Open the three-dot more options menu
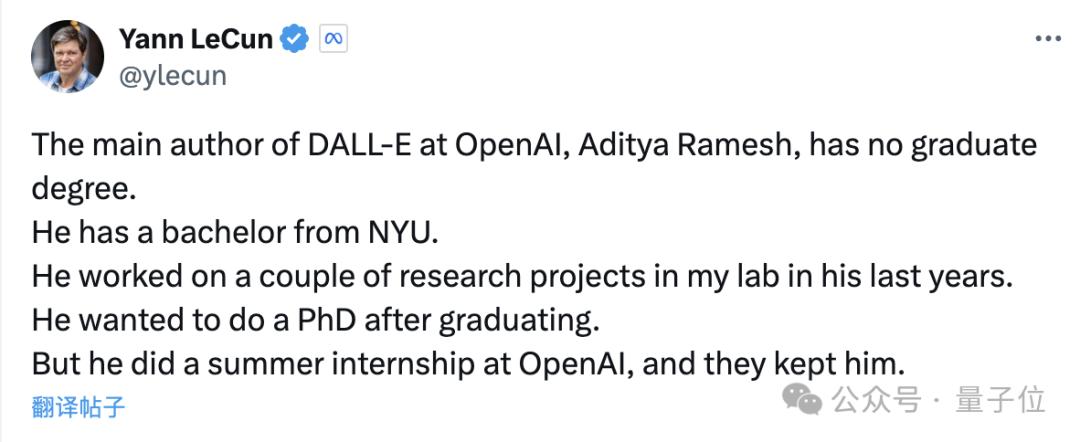Screen dimensions: 1080x442 pos(1048,39)
